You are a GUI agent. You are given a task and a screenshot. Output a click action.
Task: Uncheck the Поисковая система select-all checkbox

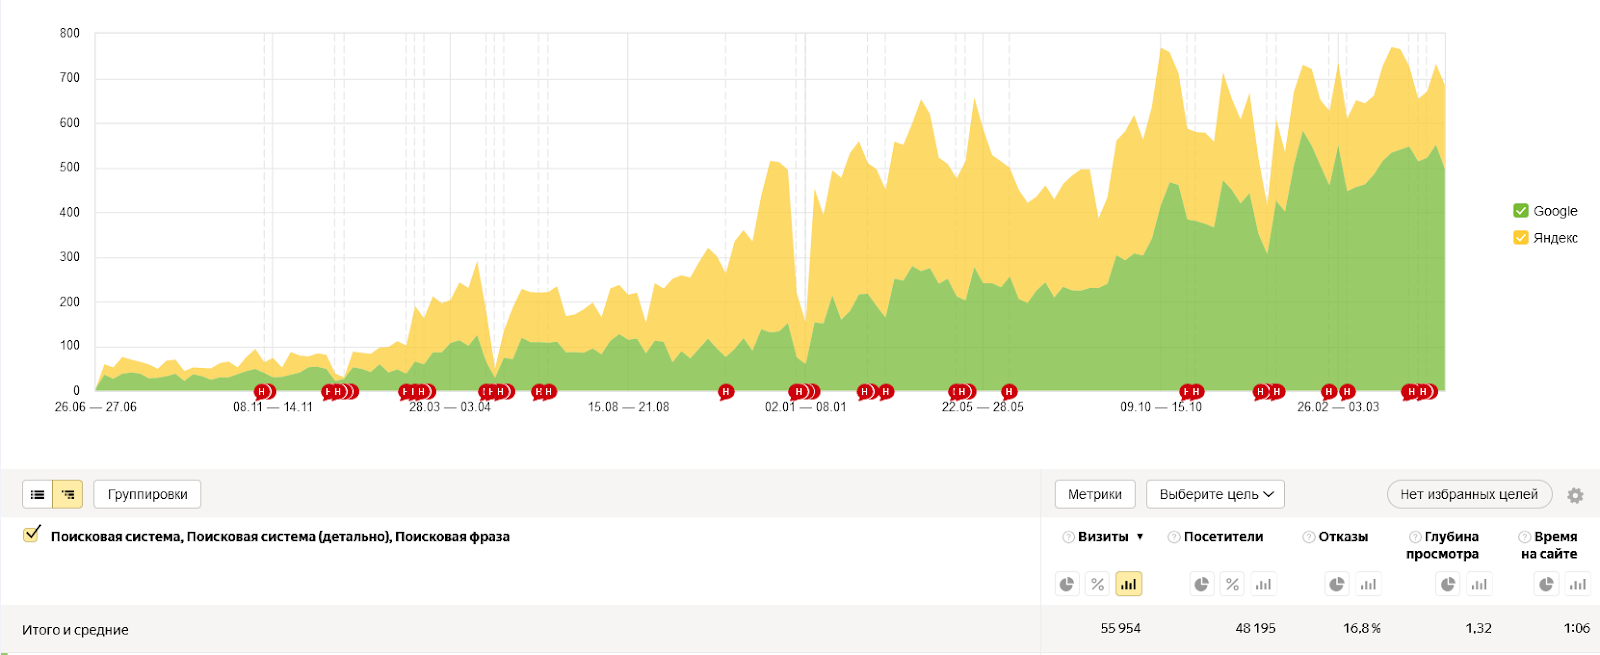pyautogui.click(x=32, y=535)
